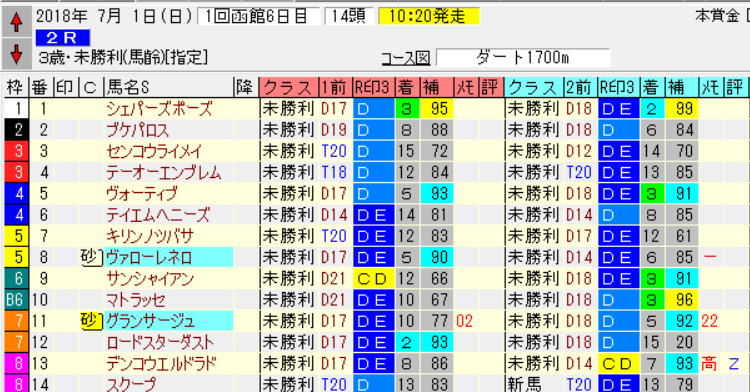Click the ダート1700m course field
The image size is (750, 392).
523,58
